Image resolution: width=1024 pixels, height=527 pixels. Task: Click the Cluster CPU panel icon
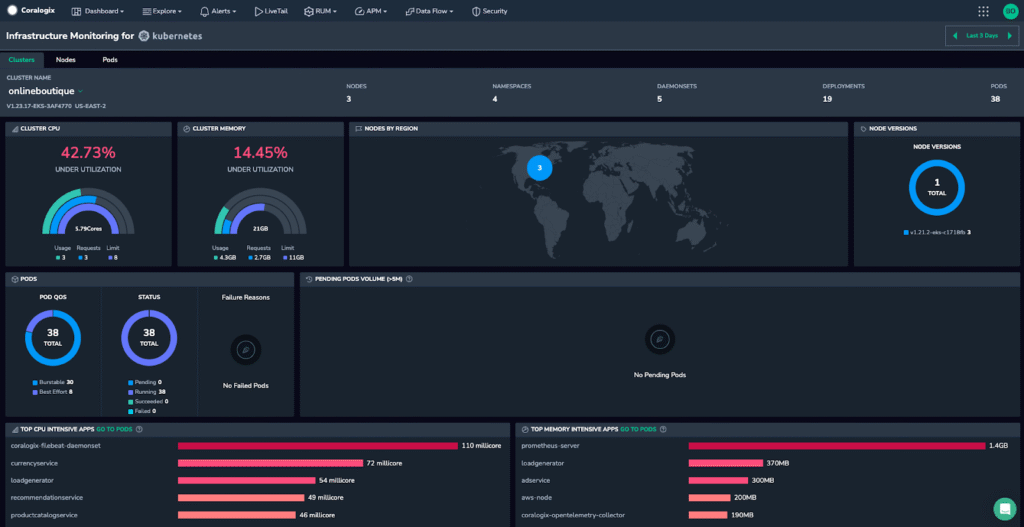pos(14,129)
